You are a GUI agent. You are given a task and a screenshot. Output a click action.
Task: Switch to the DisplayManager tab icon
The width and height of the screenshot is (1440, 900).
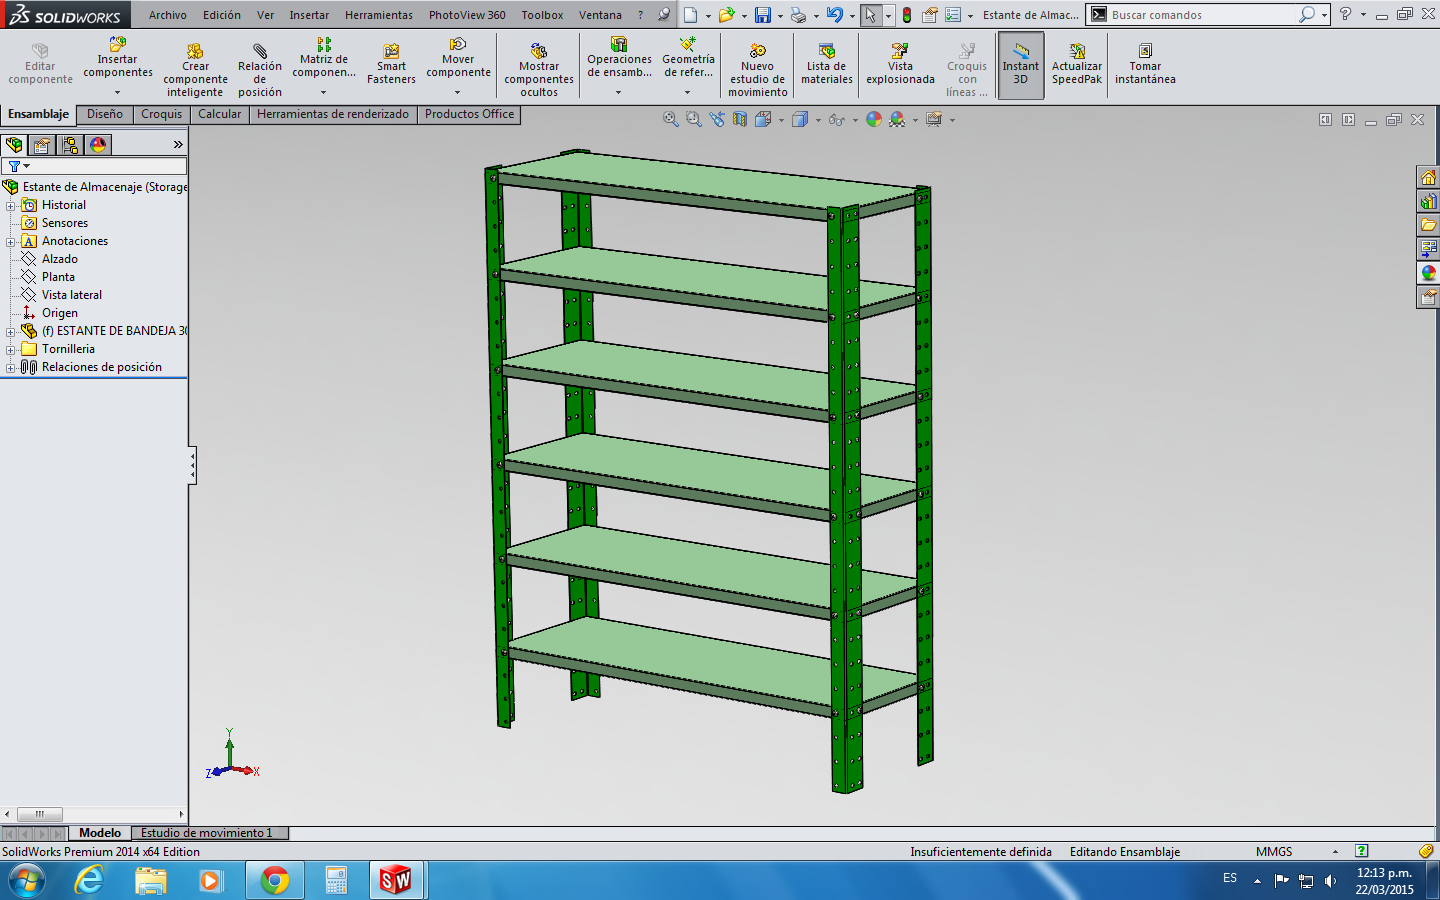click(x=98, y=145)
